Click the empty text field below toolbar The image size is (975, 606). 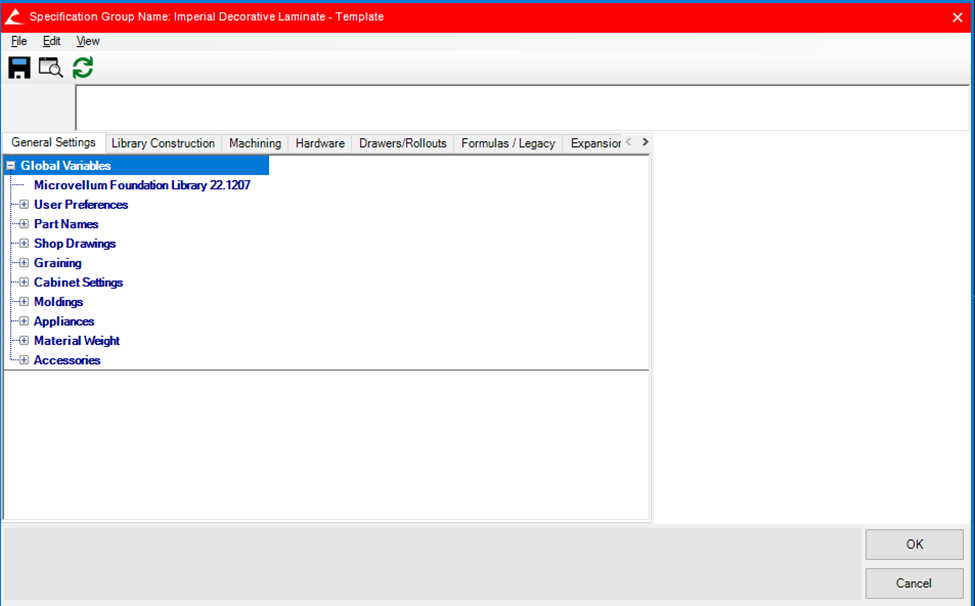click(x=520, y=107)
